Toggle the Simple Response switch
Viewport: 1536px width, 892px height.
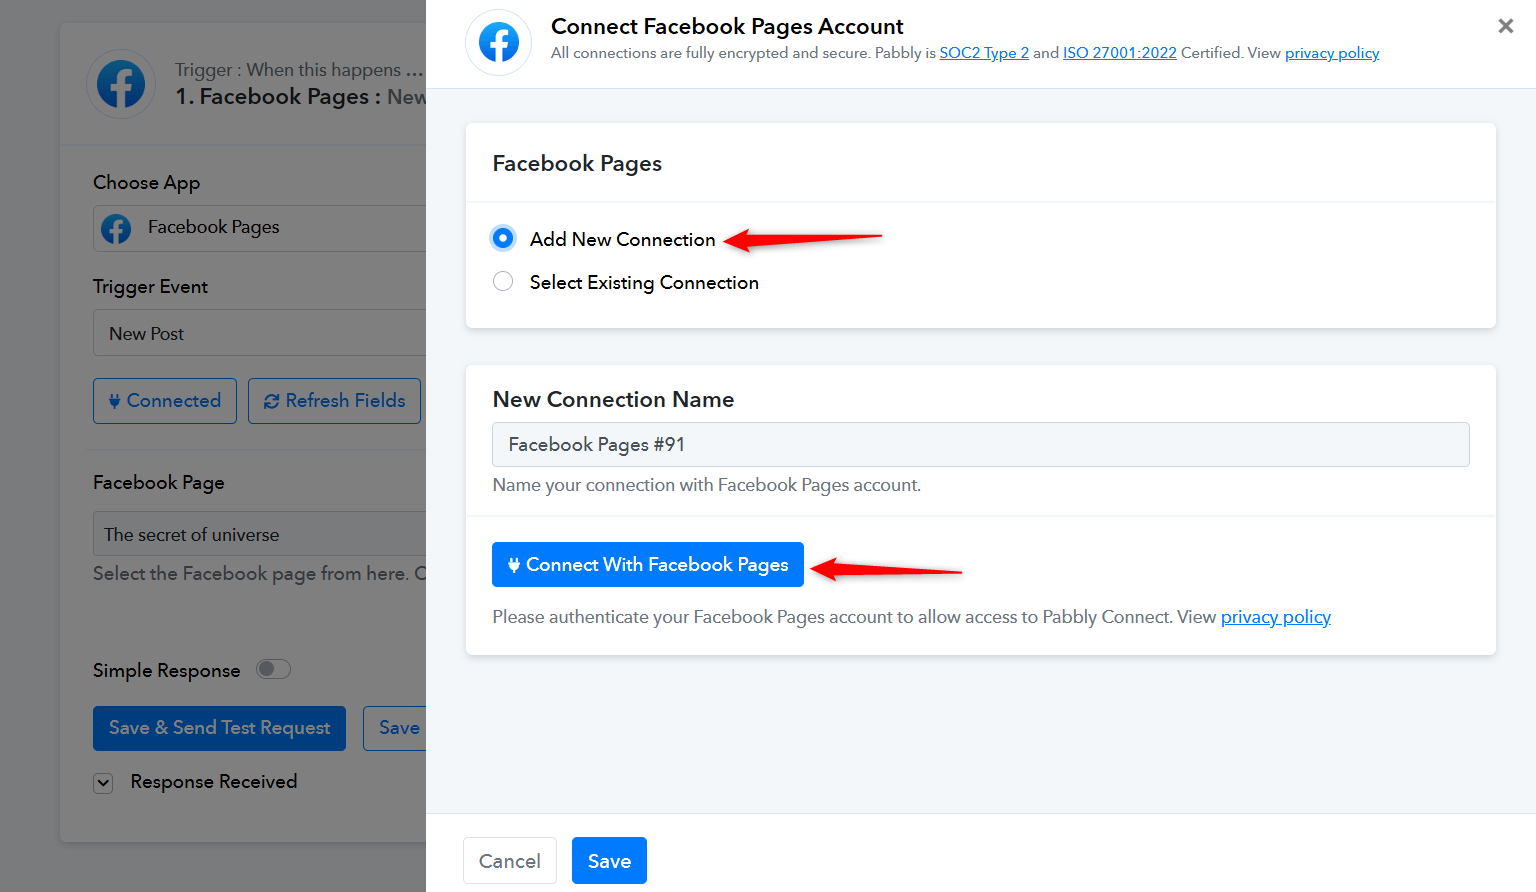pyautogui.click(x=273, y=669)
